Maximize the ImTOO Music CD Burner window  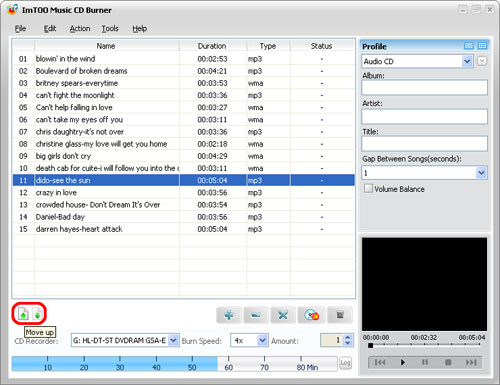coord(476,10)
